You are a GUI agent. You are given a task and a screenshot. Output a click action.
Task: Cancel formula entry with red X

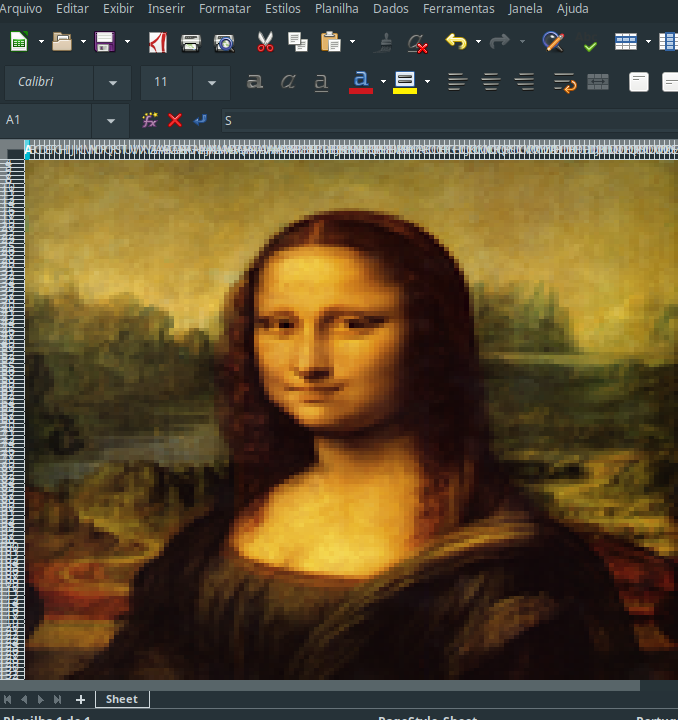(x=175, y=120)
